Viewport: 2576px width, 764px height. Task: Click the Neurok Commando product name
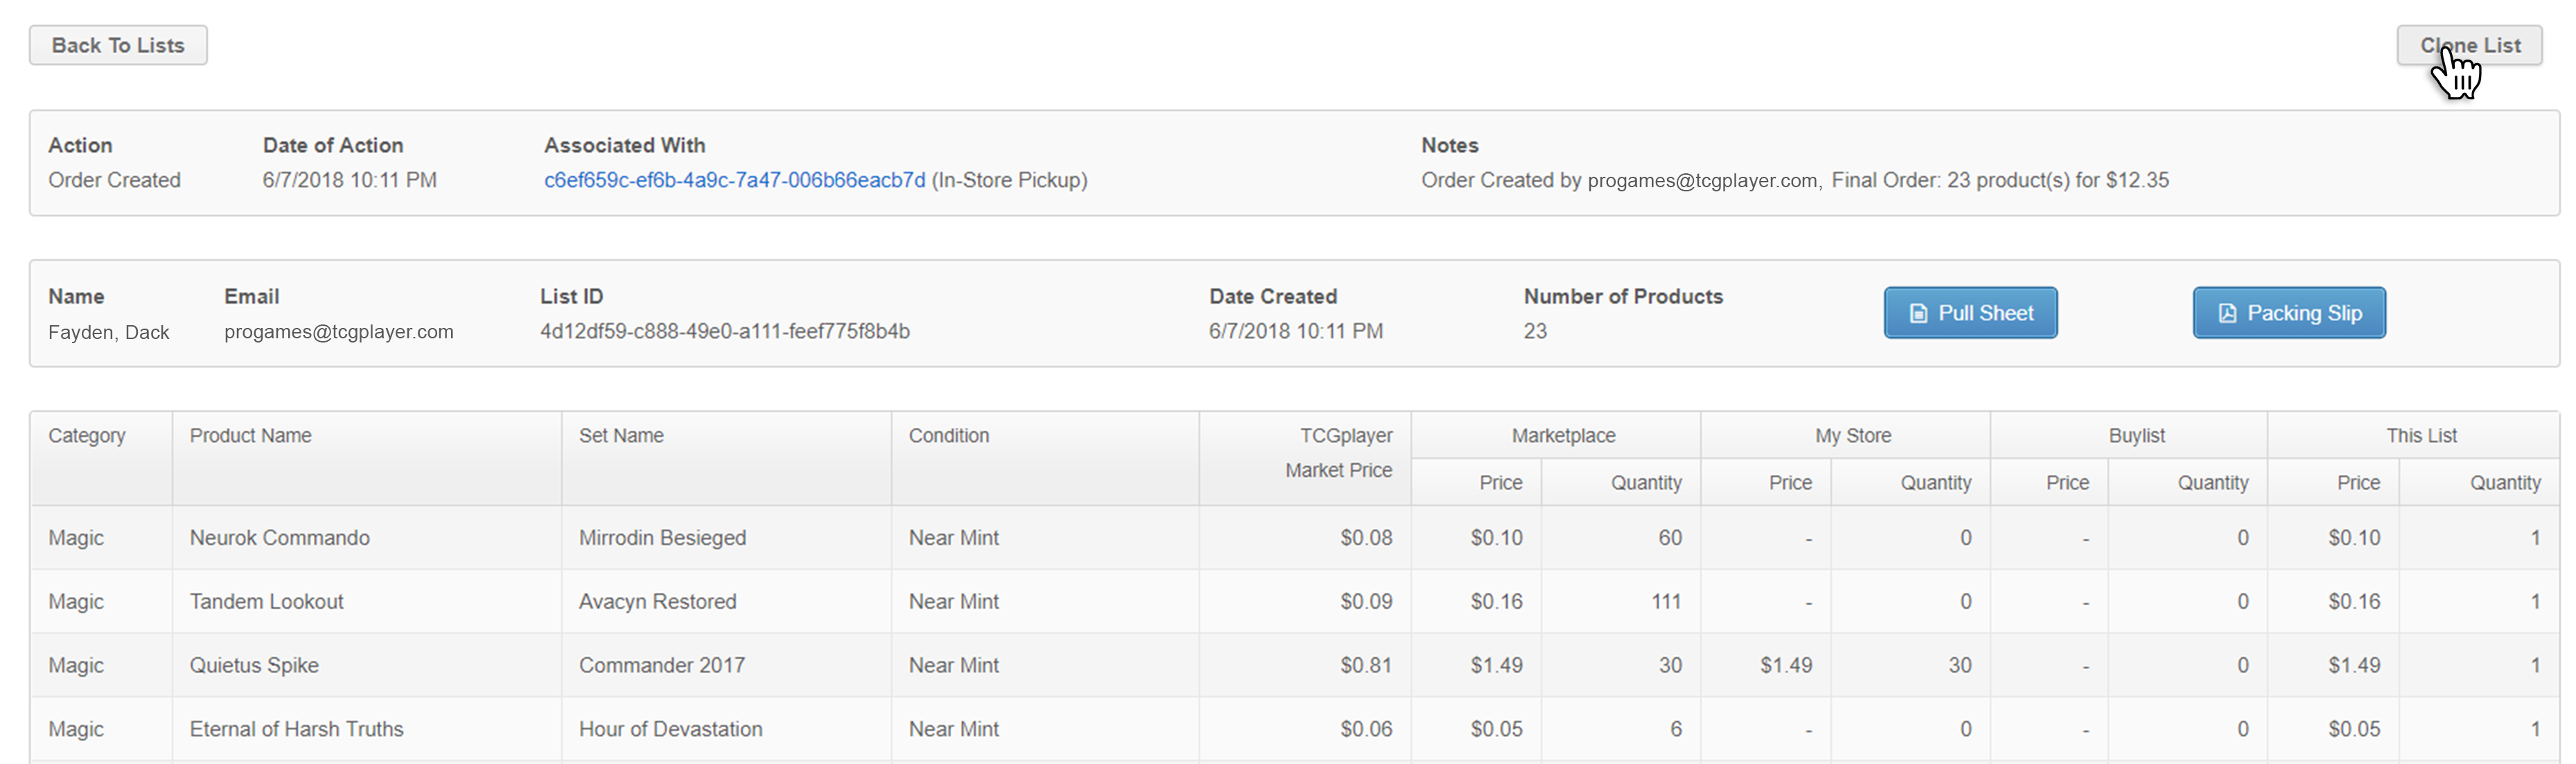pyautogui.click(x=279, y=538)
